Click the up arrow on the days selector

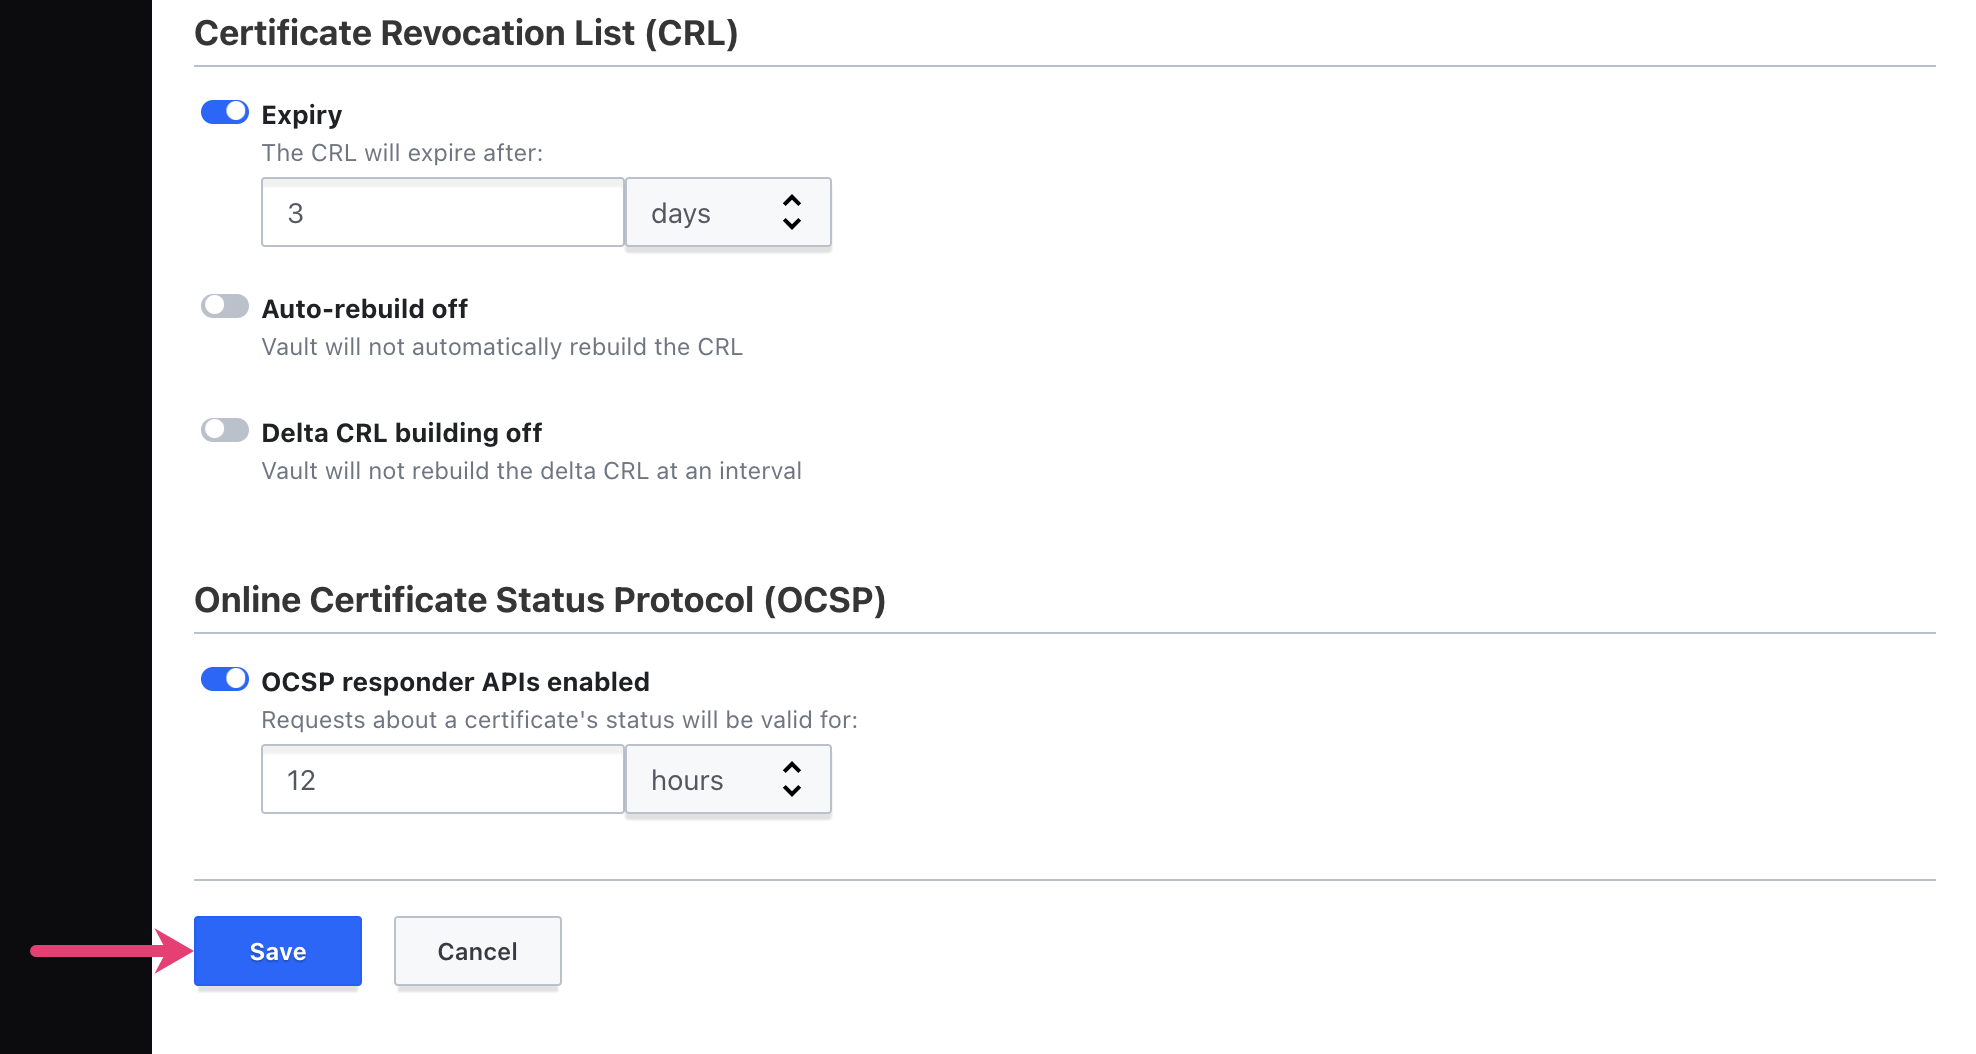click(x=790, y=201)
